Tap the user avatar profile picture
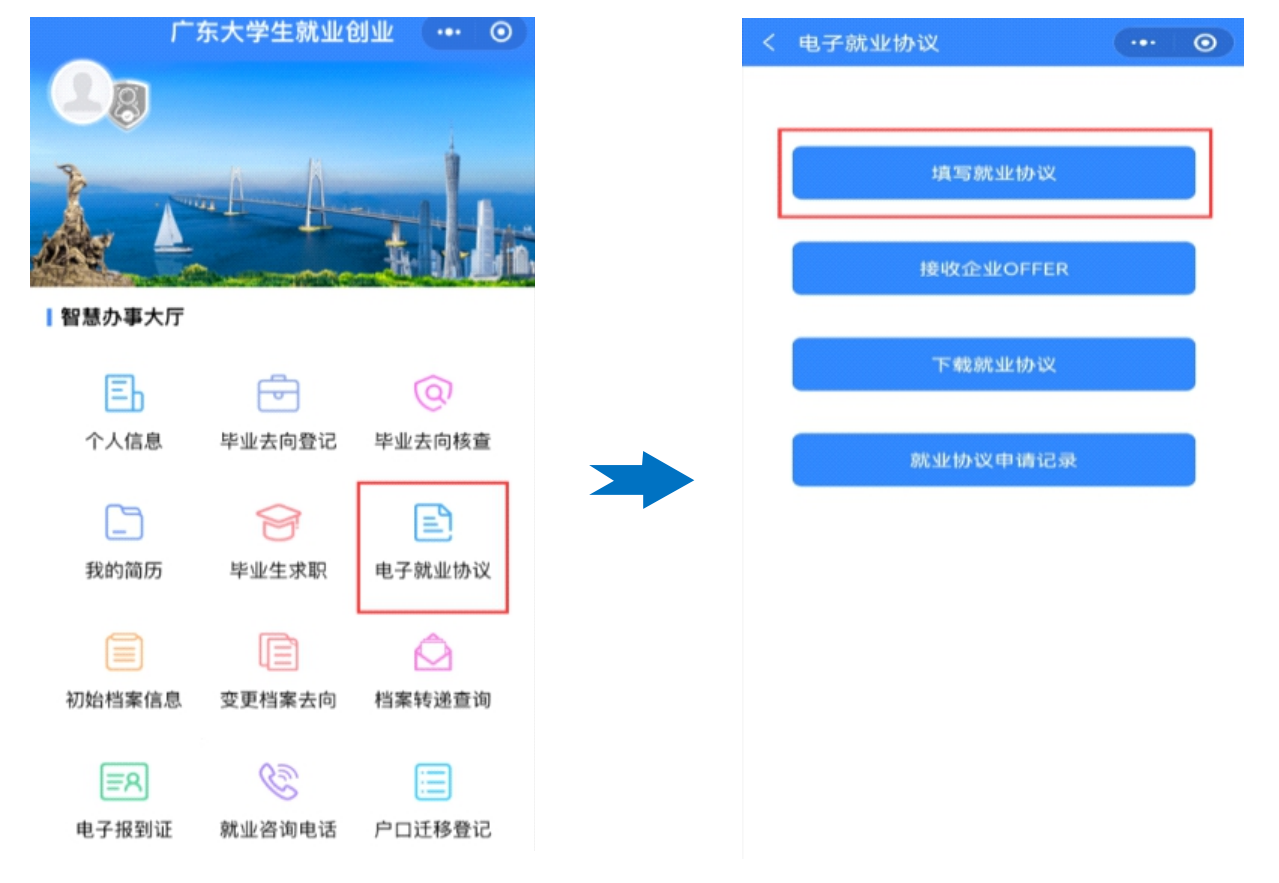This screenshot has height=883, width=1279. [81, 93]
